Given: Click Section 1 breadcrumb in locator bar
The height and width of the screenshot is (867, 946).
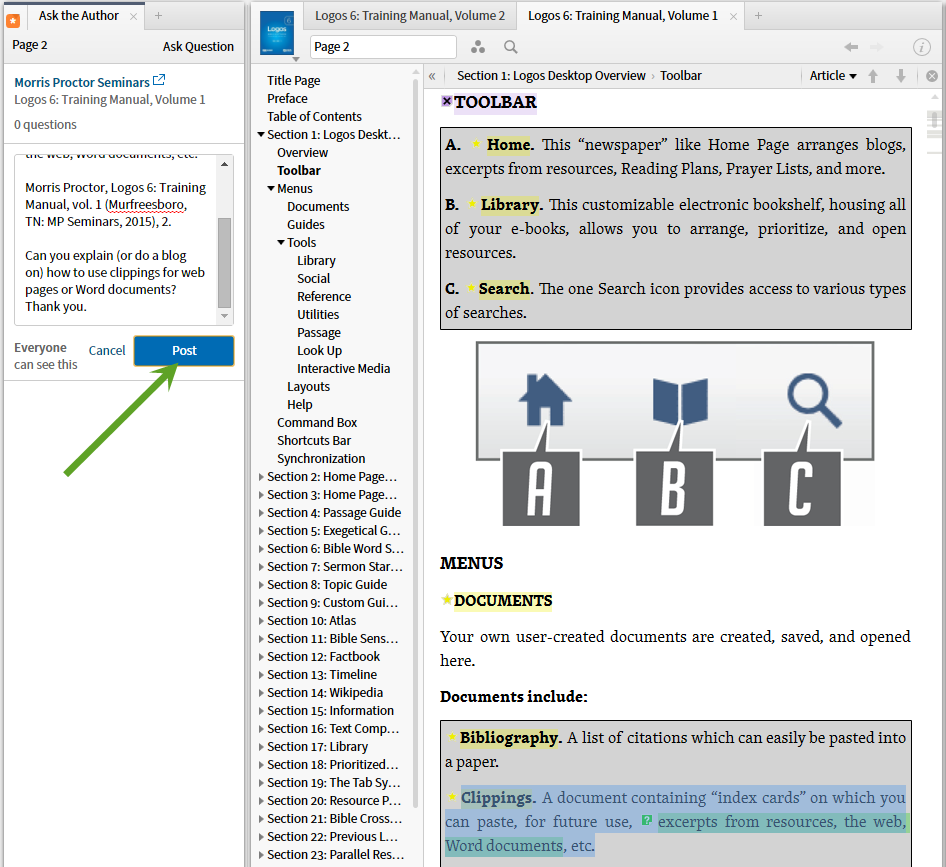Looking at the screenshot, I should click(551, 75).
